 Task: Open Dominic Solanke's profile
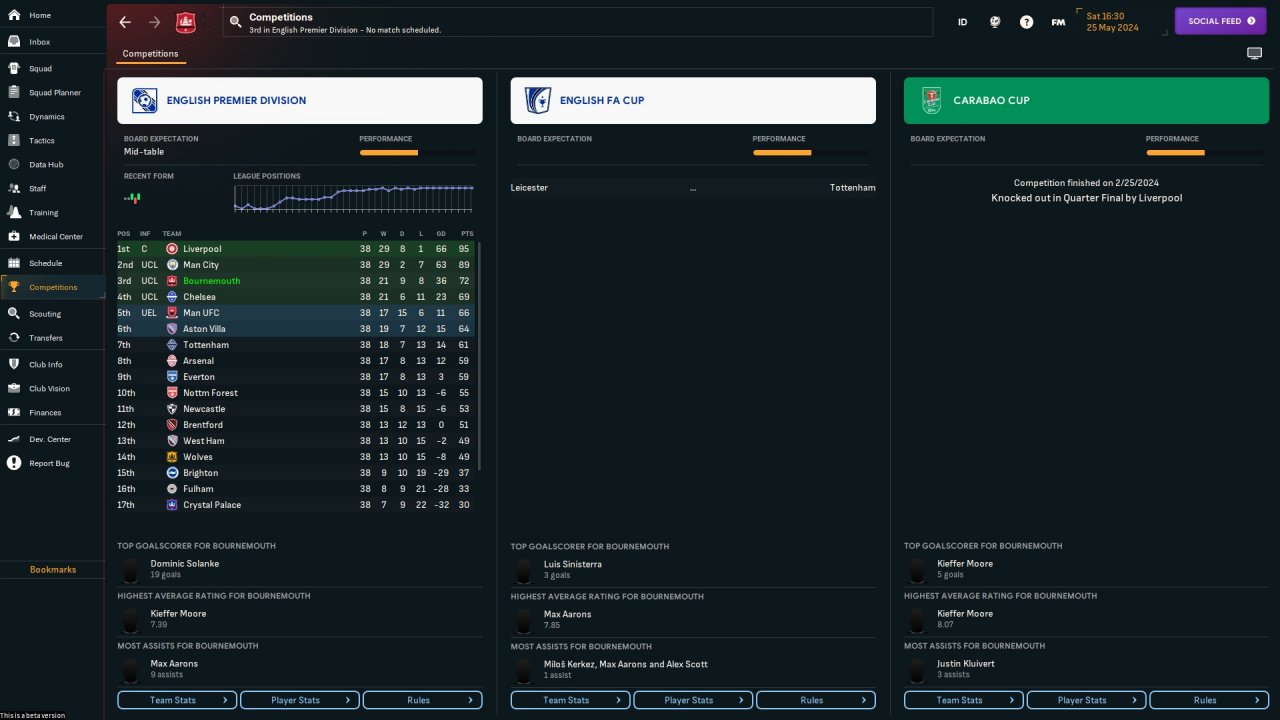pyautogui.click(x=185, y=564)
